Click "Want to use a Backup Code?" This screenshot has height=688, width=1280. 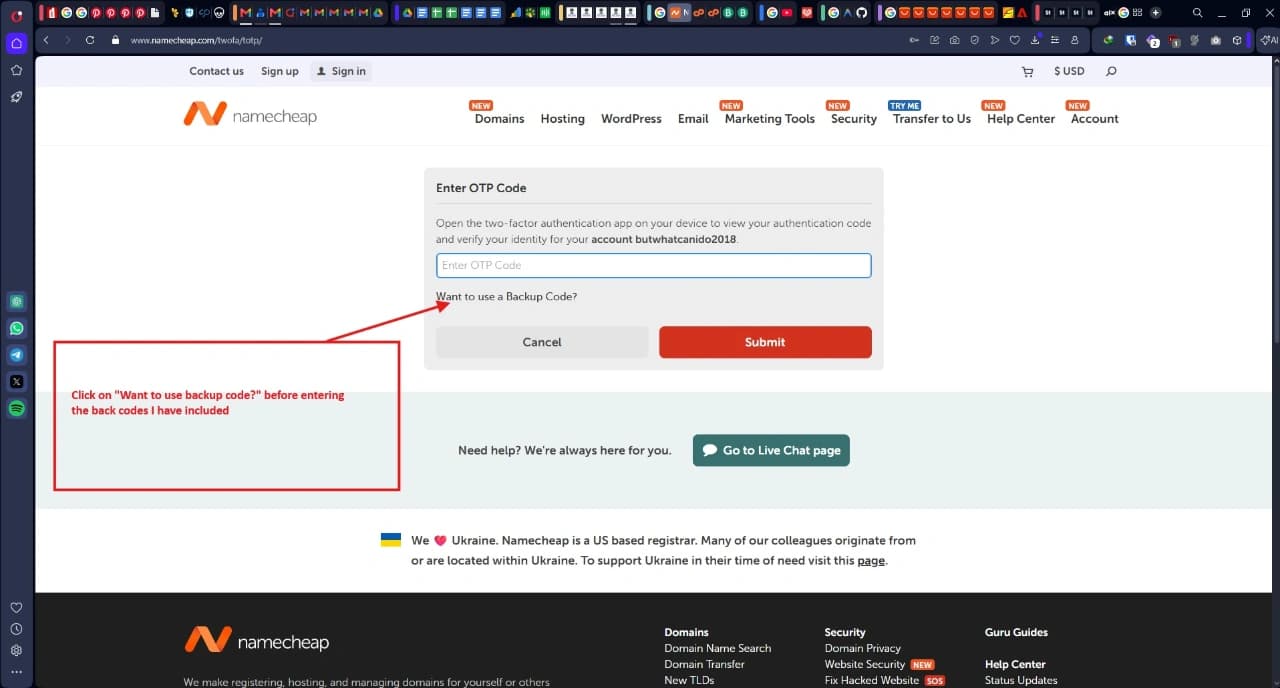coord(506,297)
